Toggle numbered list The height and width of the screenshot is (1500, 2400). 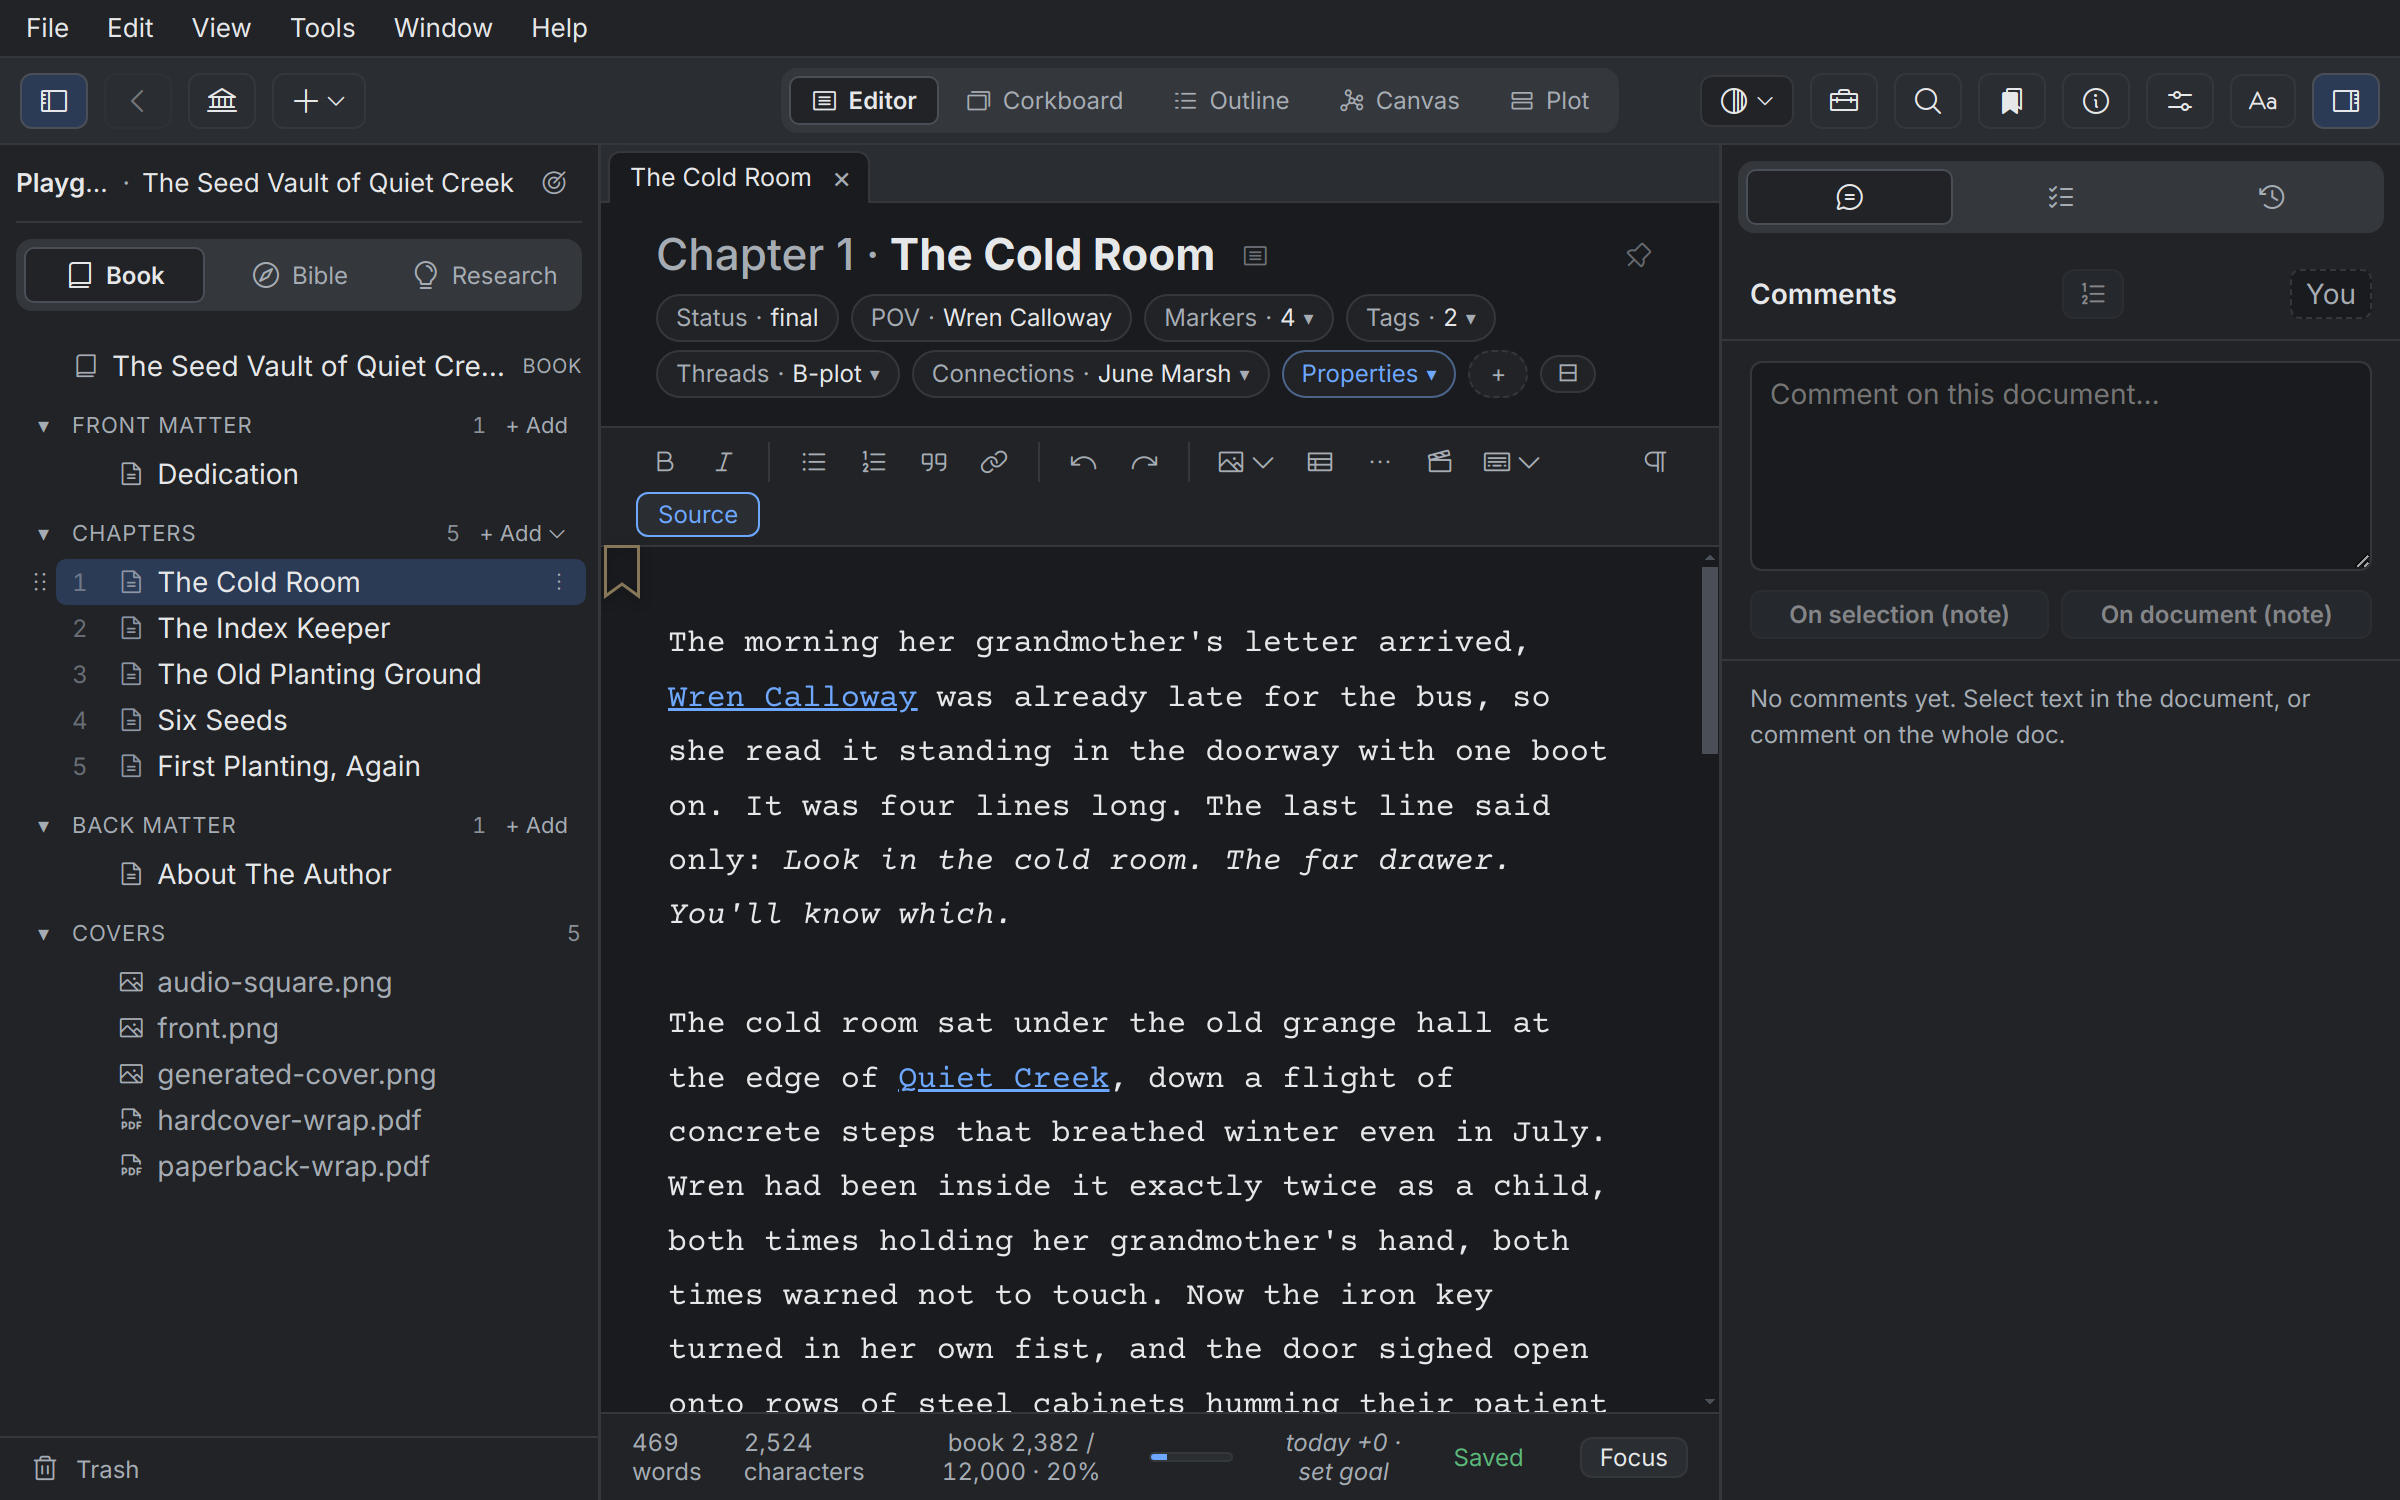point(874,462)
